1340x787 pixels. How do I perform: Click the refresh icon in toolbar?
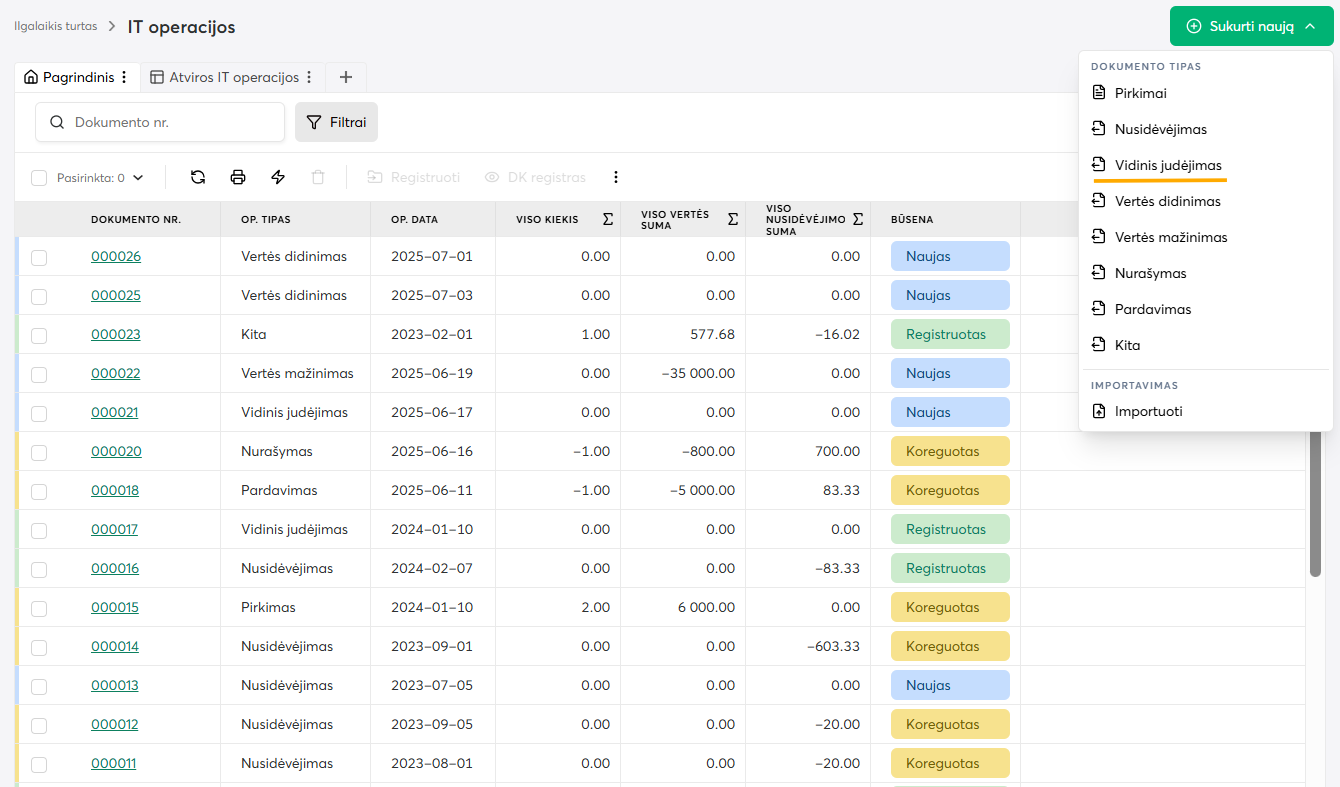pyautogui.click(x=198, y=177)
